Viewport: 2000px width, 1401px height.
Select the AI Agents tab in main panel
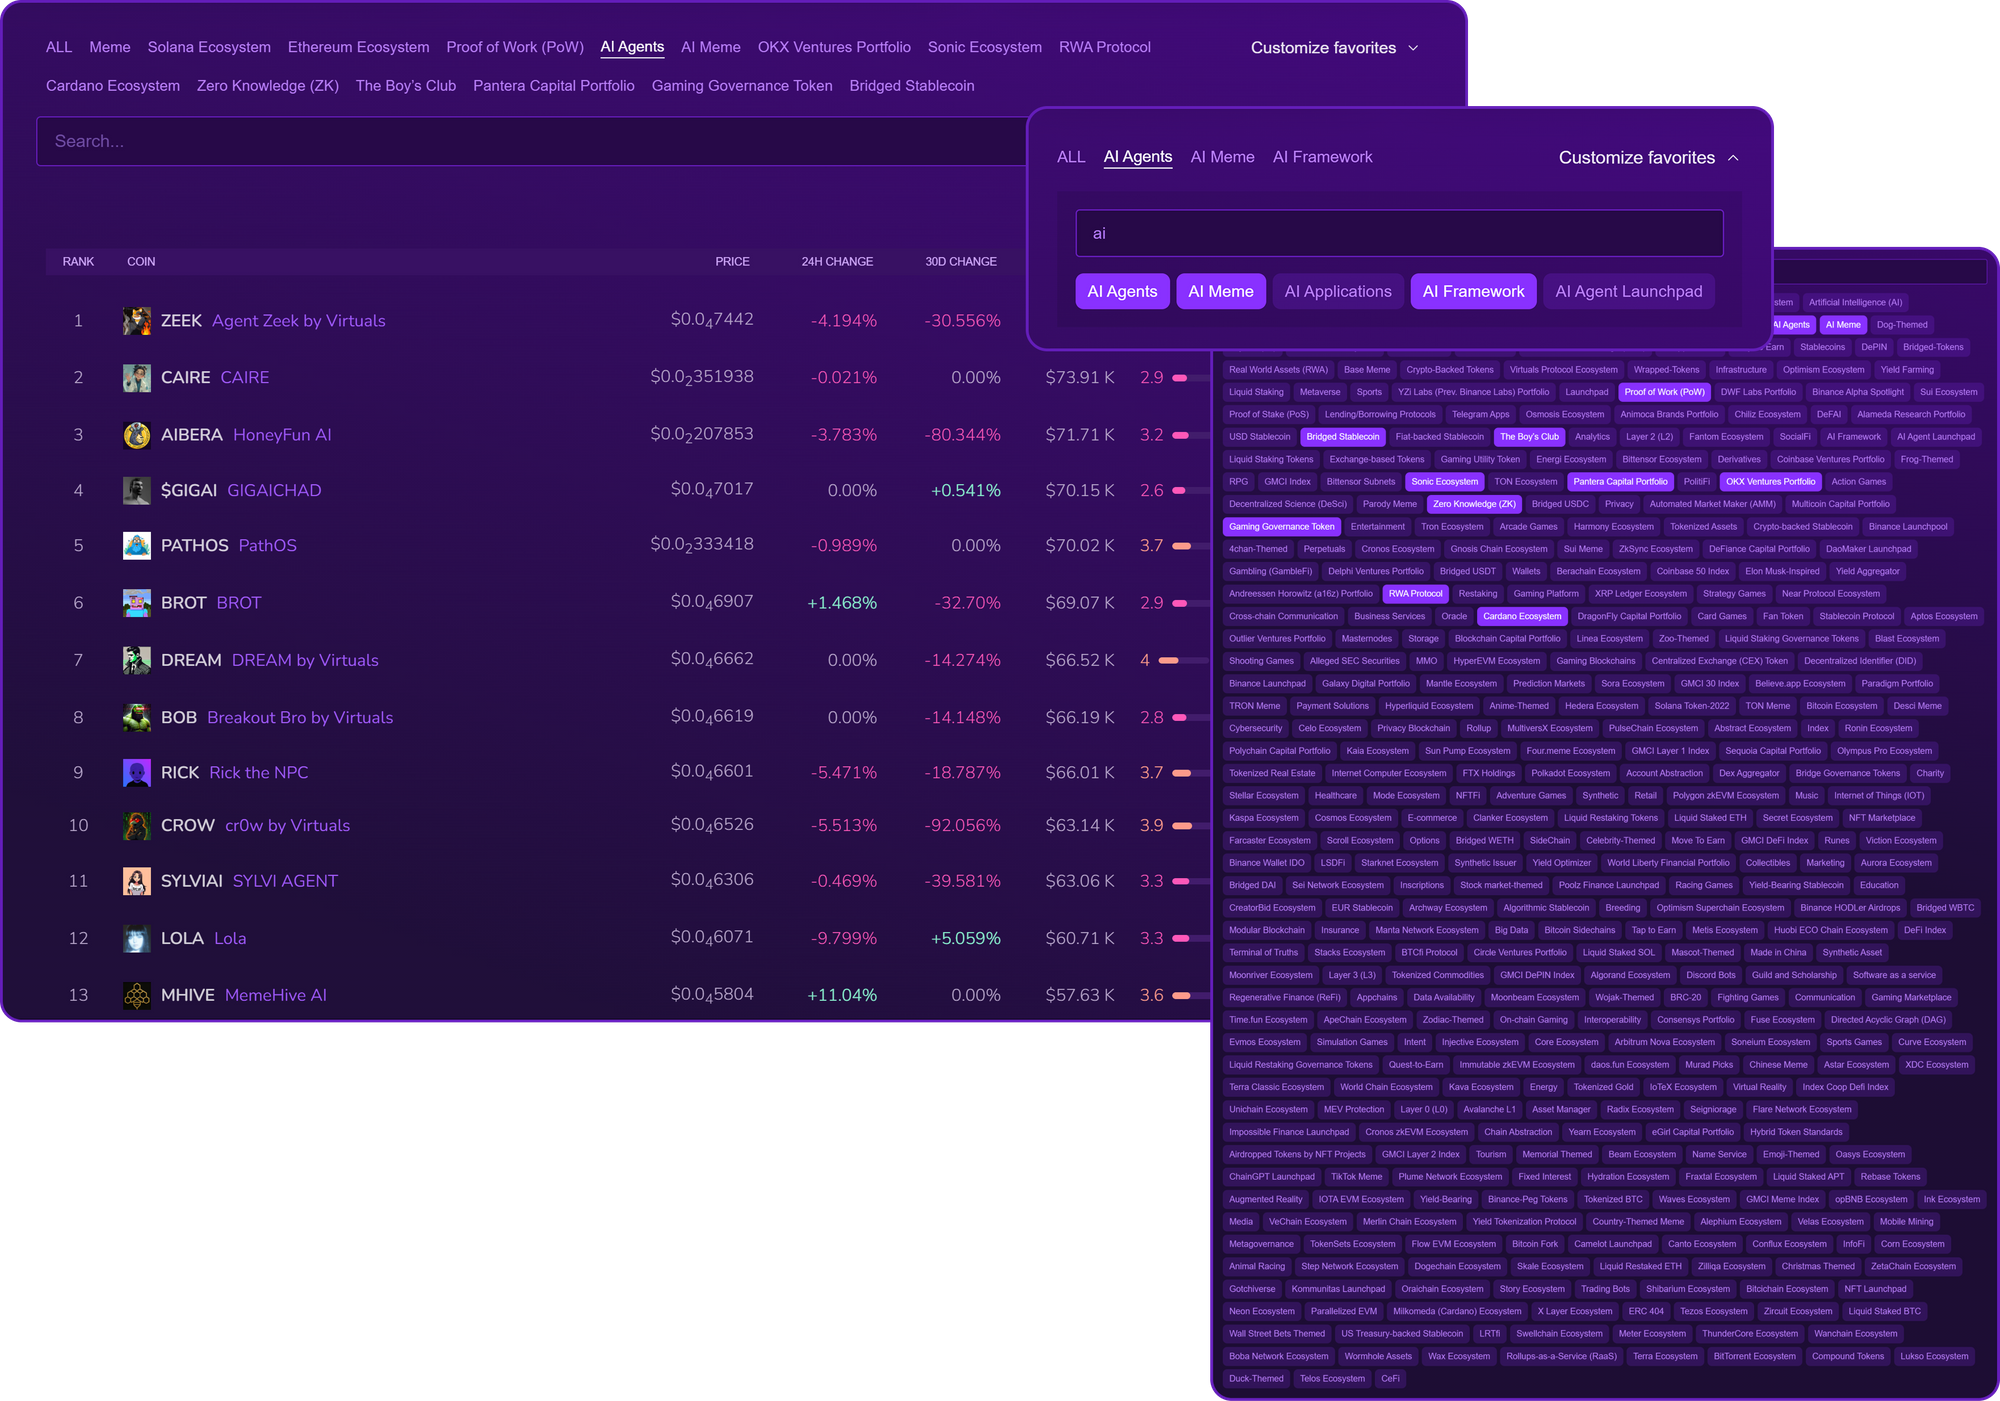(632, 47)
